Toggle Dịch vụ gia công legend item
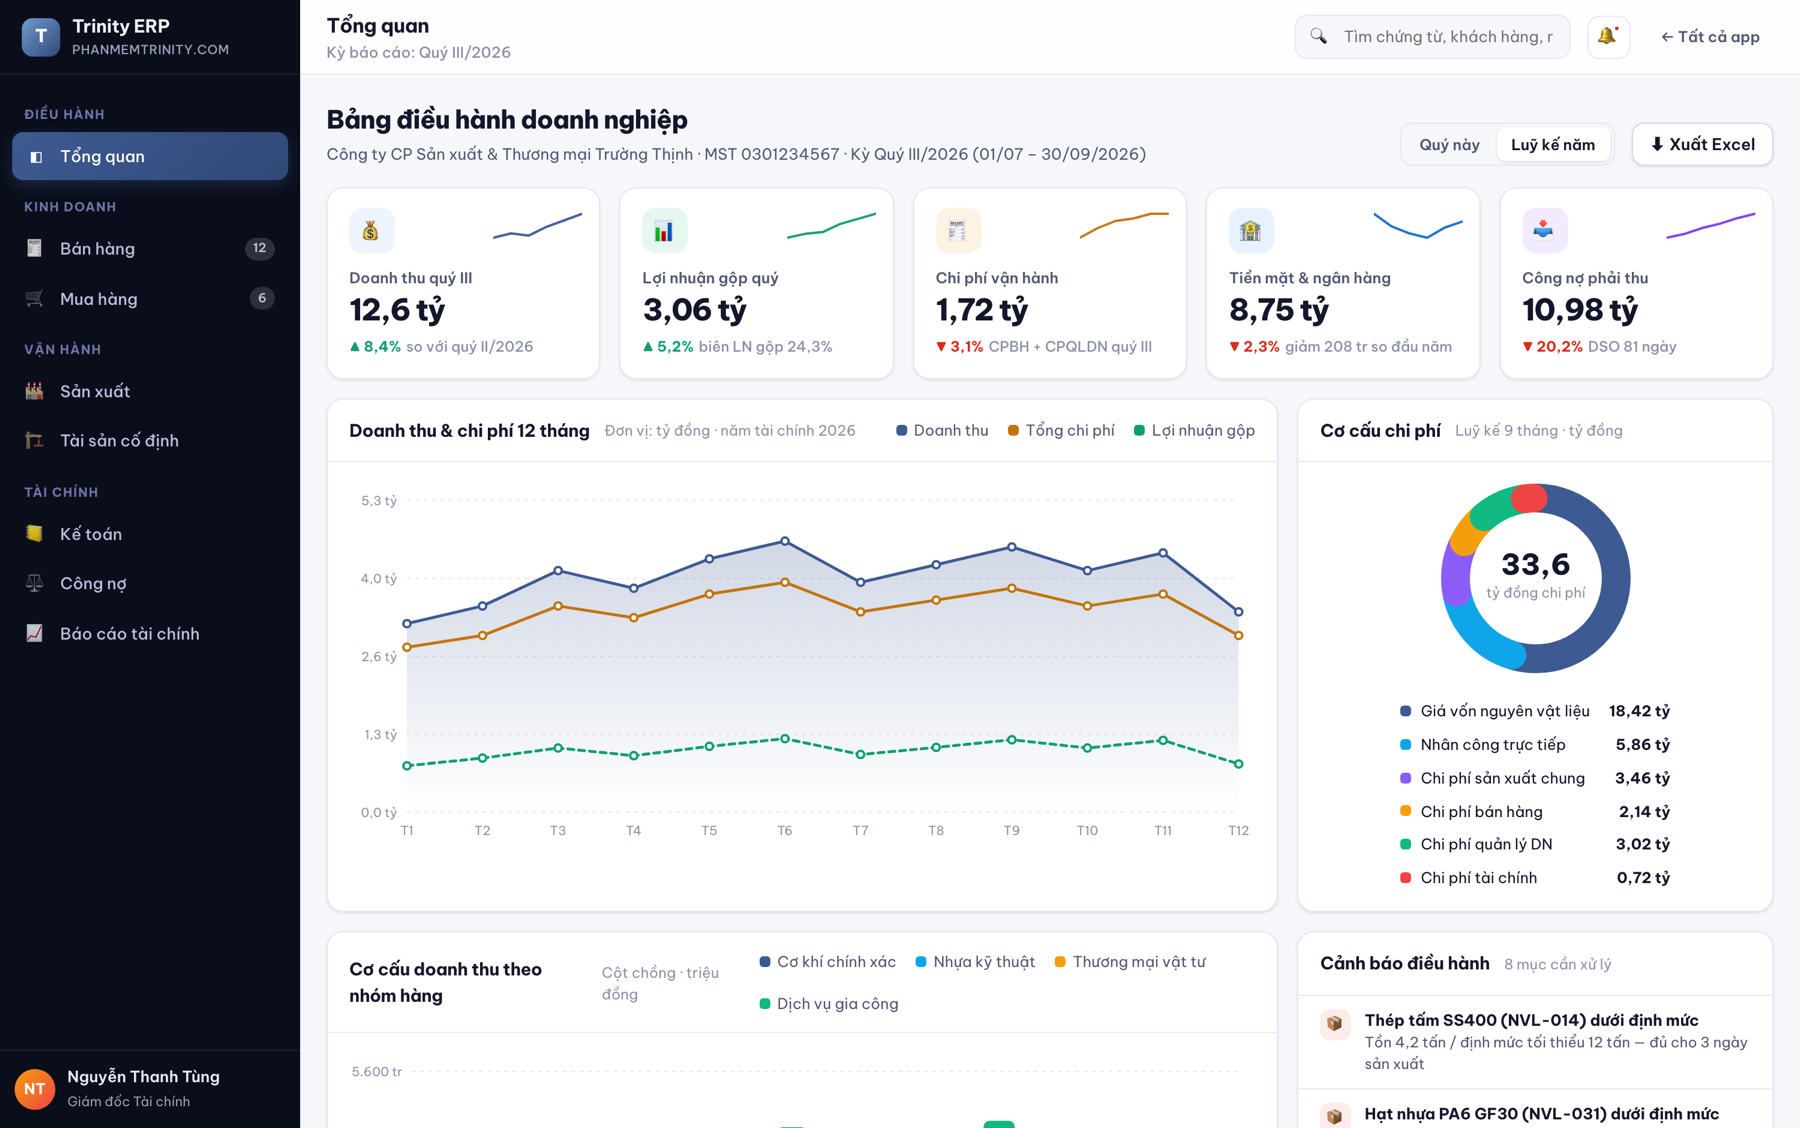The width and height of the screenshot is (1800, 1128). tap(829, 1004)
